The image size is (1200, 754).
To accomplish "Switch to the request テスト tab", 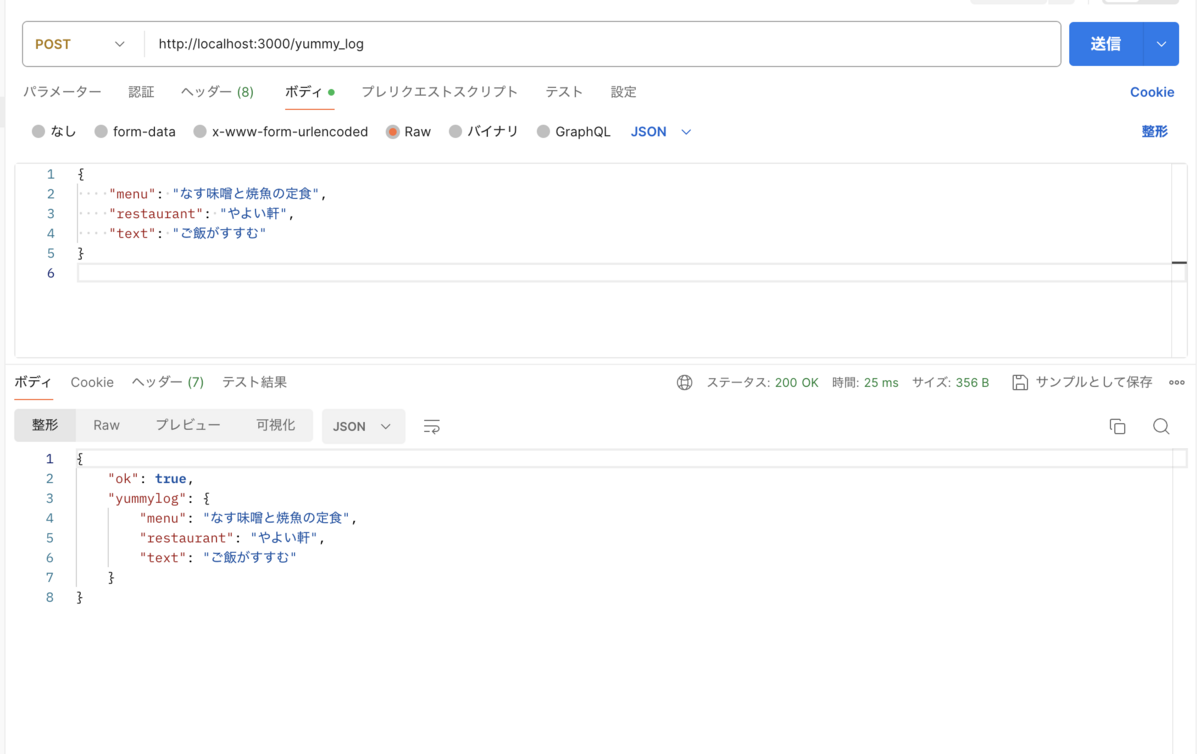I will coord(564,92).
